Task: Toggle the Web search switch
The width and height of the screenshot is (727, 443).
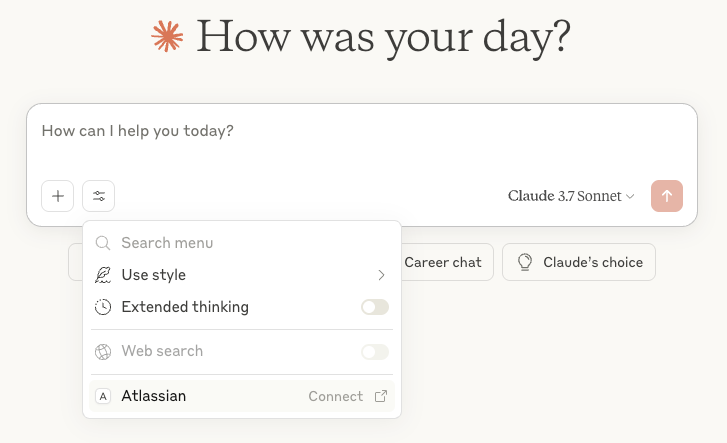Action: 375,352
